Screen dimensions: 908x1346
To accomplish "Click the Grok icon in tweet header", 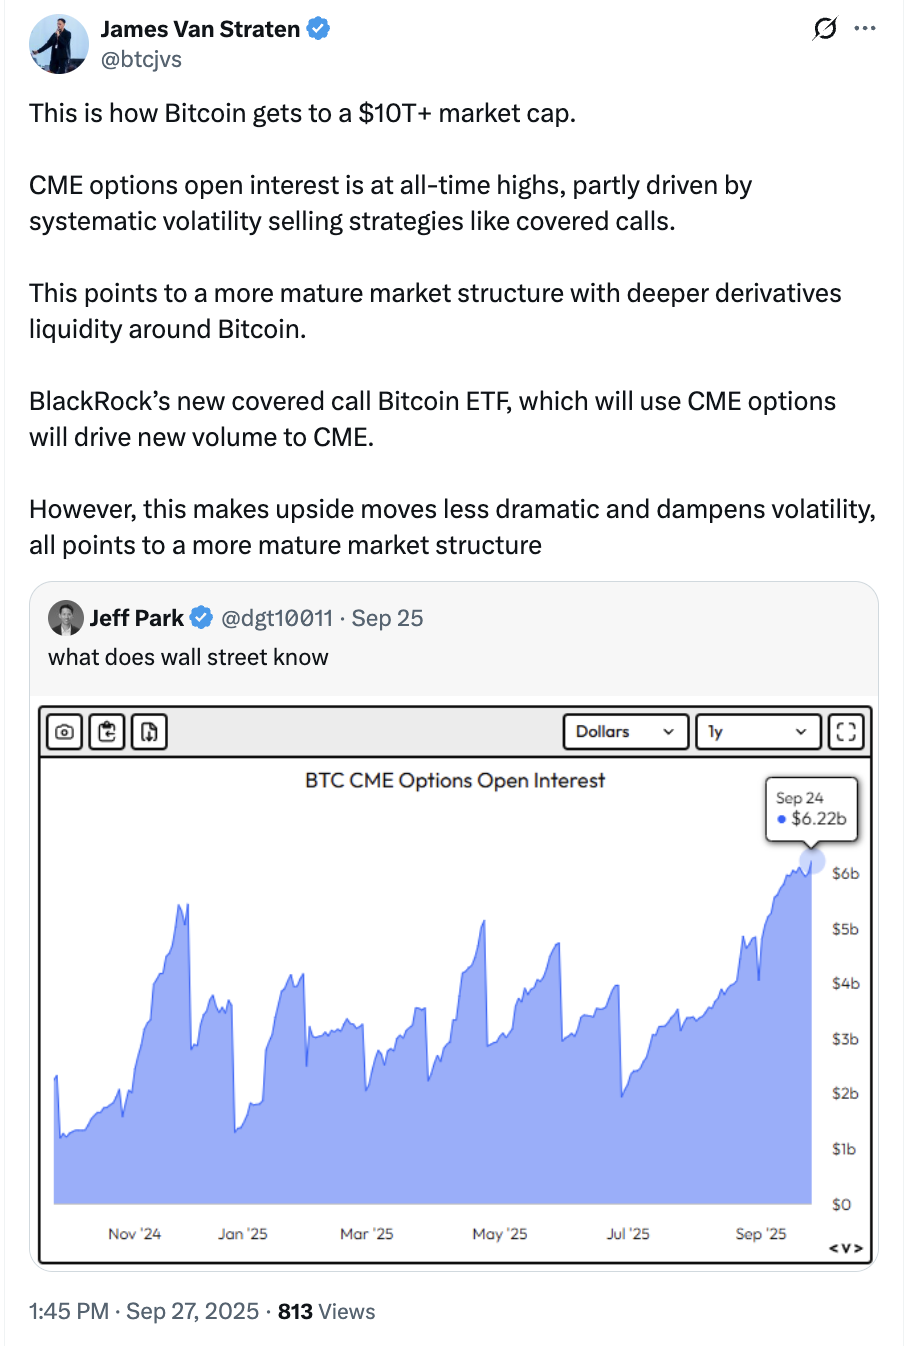I will tap(825, 29).
